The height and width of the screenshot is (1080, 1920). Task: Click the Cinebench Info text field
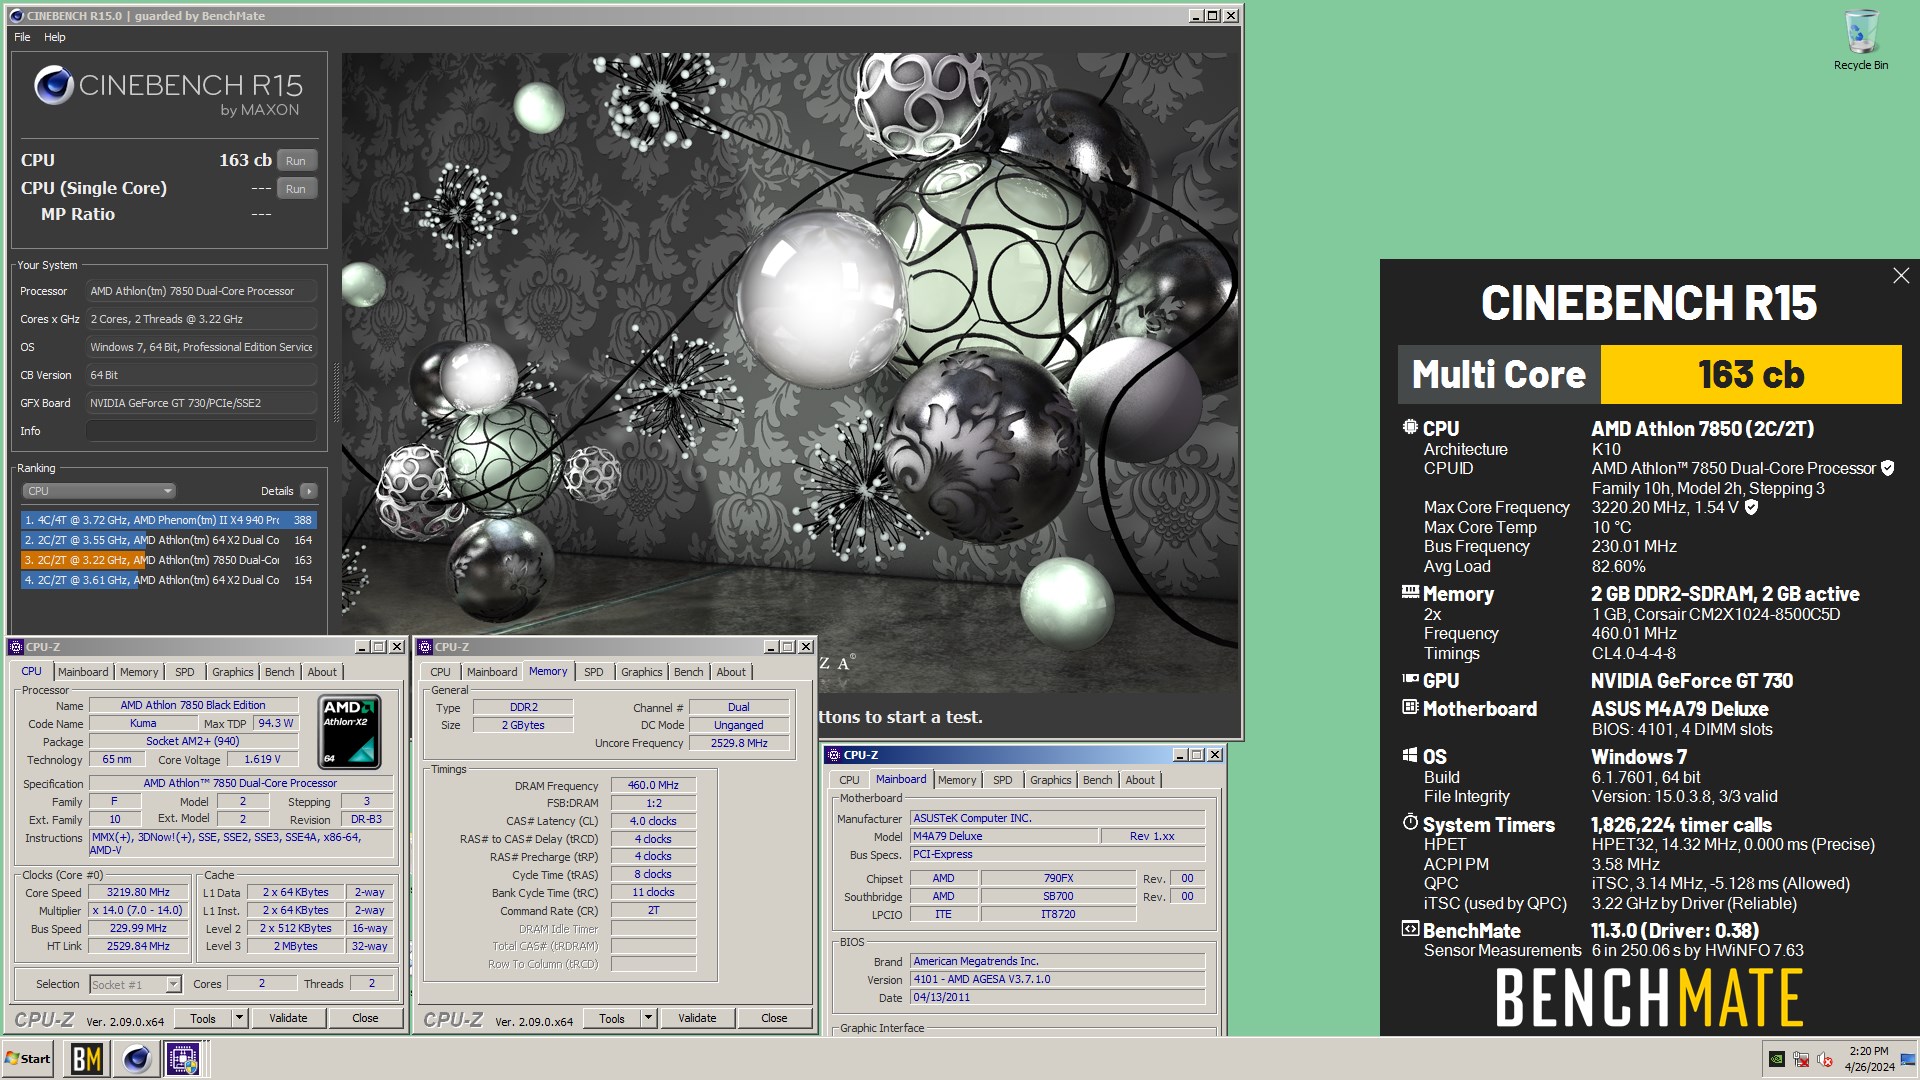pos(201,431)
